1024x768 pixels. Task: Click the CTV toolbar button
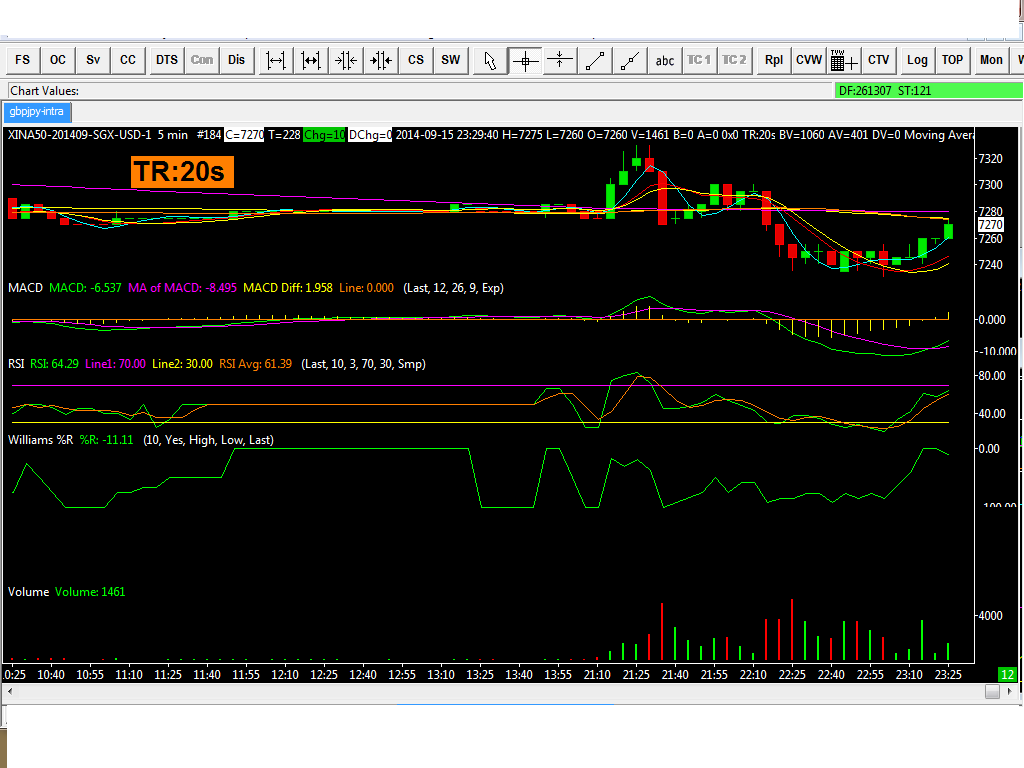(x=879, y=60)
